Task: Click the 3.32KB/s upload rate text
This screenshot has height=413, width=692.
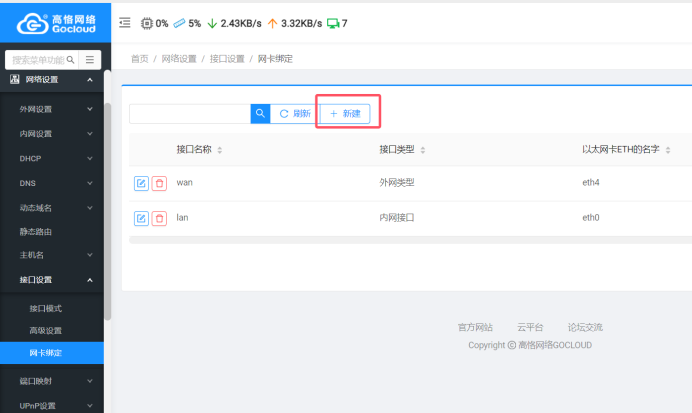Action: coord(301,23)
